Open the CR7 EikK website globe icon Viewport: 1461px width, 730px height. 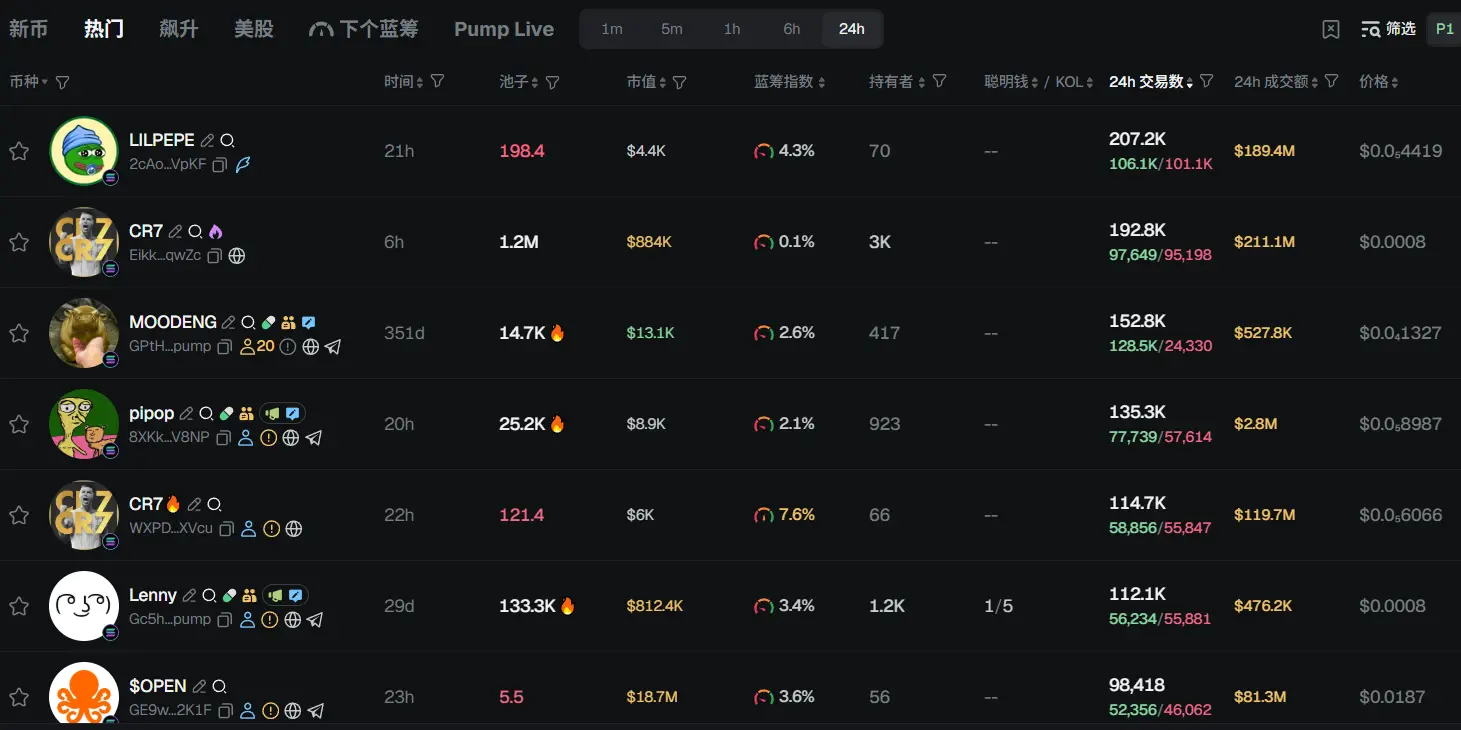[x=237, y=255]
